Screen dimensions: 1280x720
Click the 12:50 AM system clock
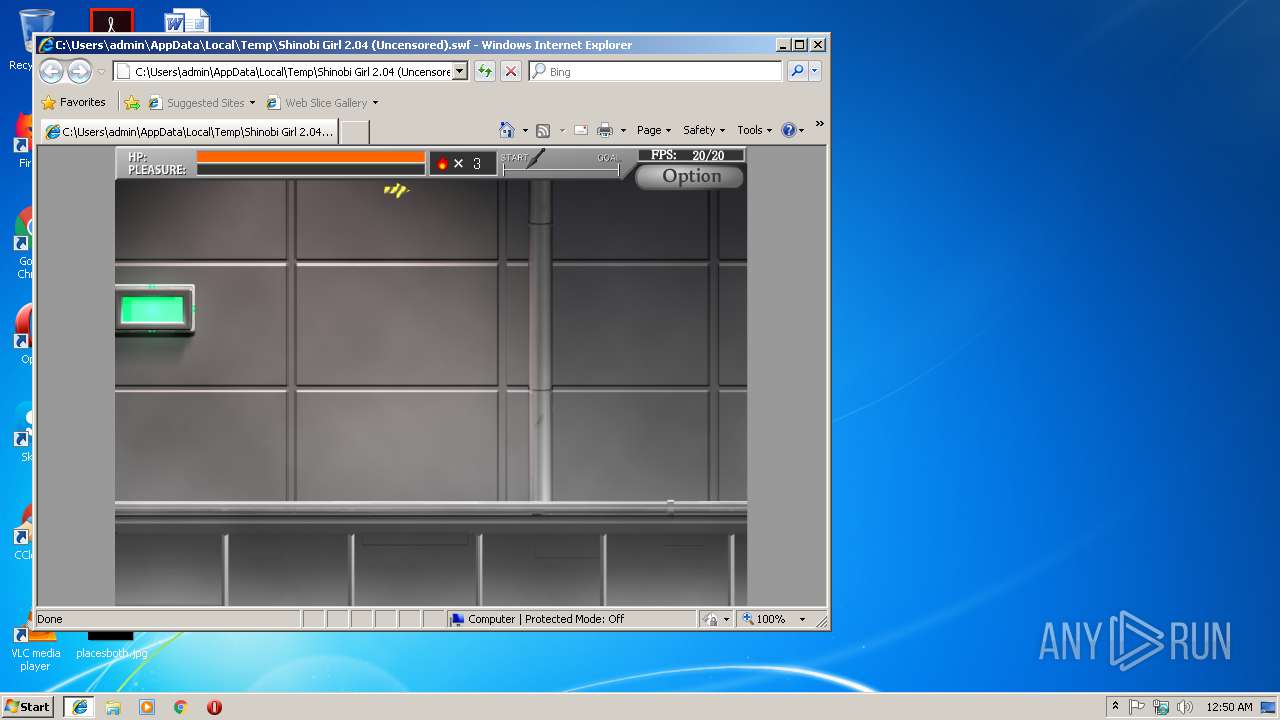1229,707
